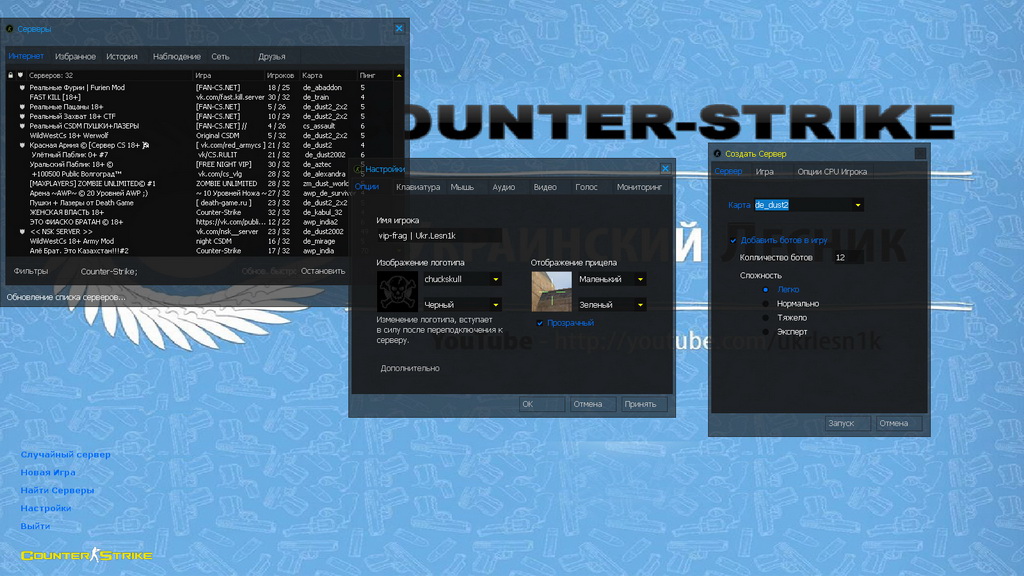
Task: Select the Тяжело difficulty radio button
Action: pyautogui.click(x=765, y=318)
